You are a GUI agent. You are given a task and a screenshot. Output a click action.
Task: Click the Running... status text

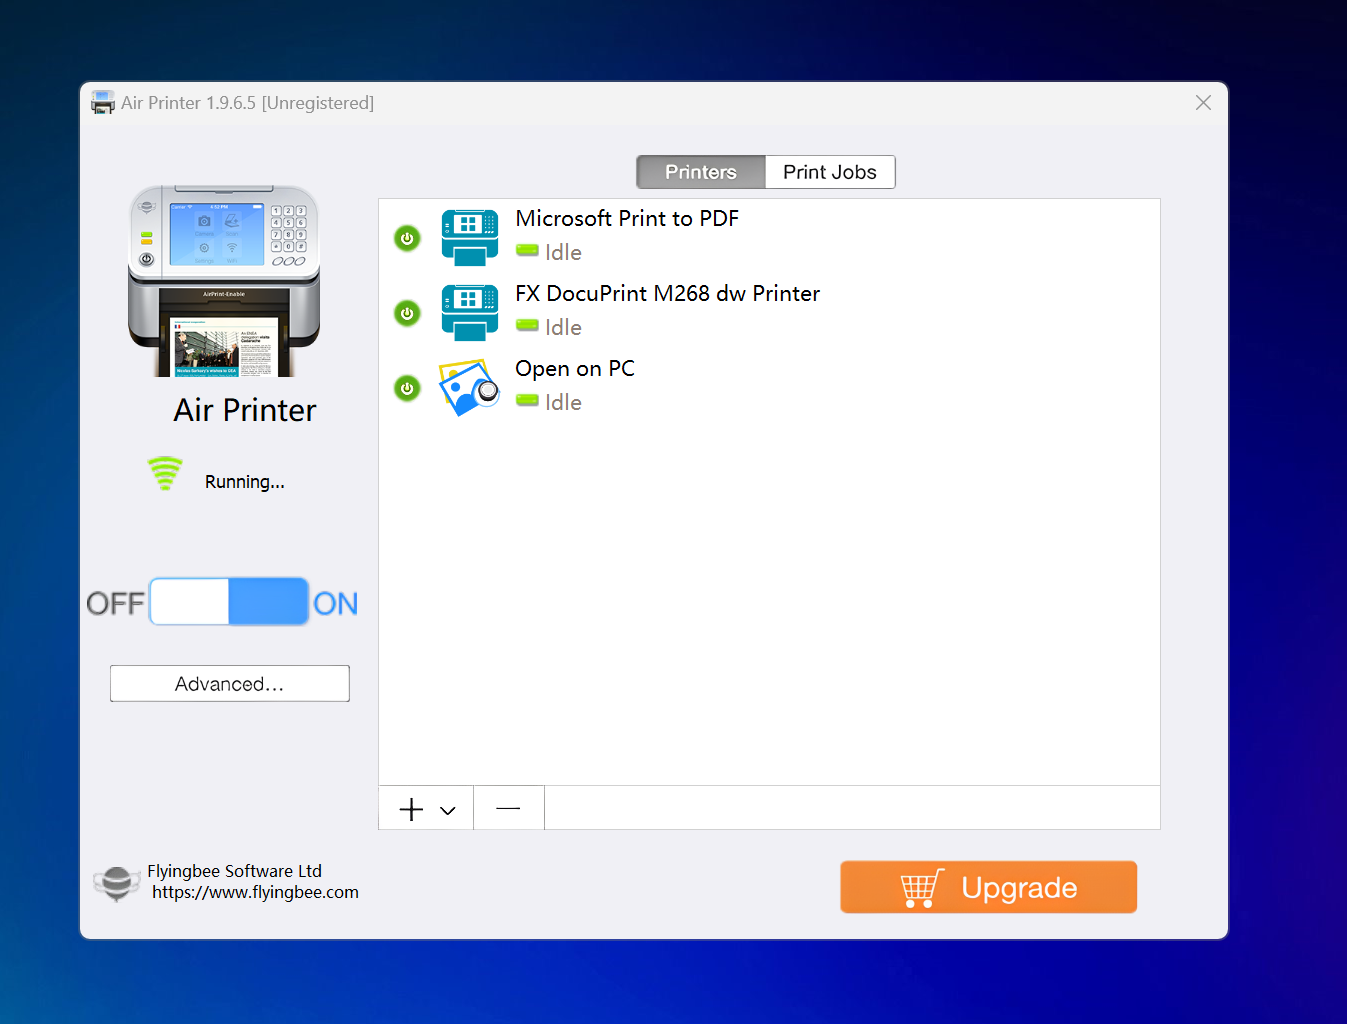(245, 482)
